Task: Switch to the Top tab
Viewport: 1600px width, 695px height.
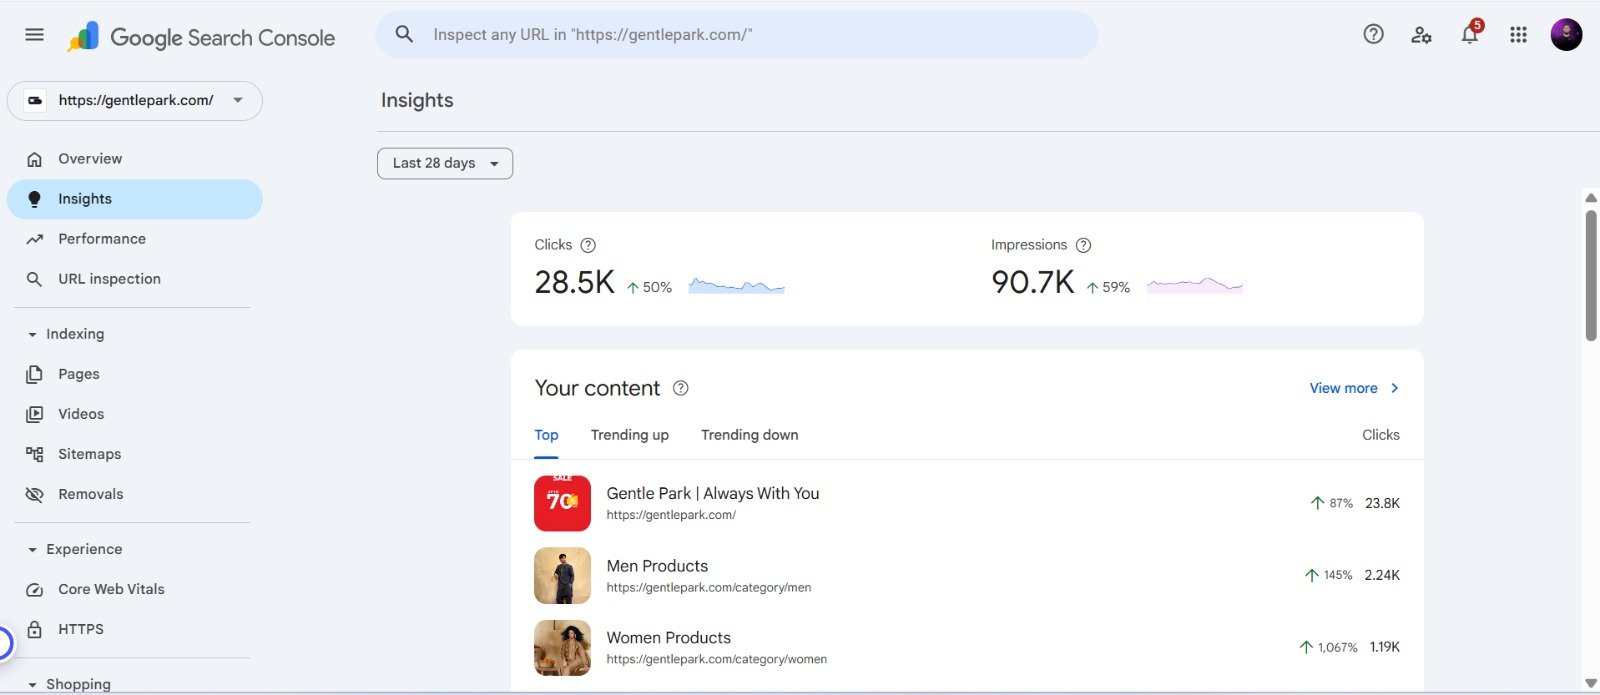Action: click(546, 435)
